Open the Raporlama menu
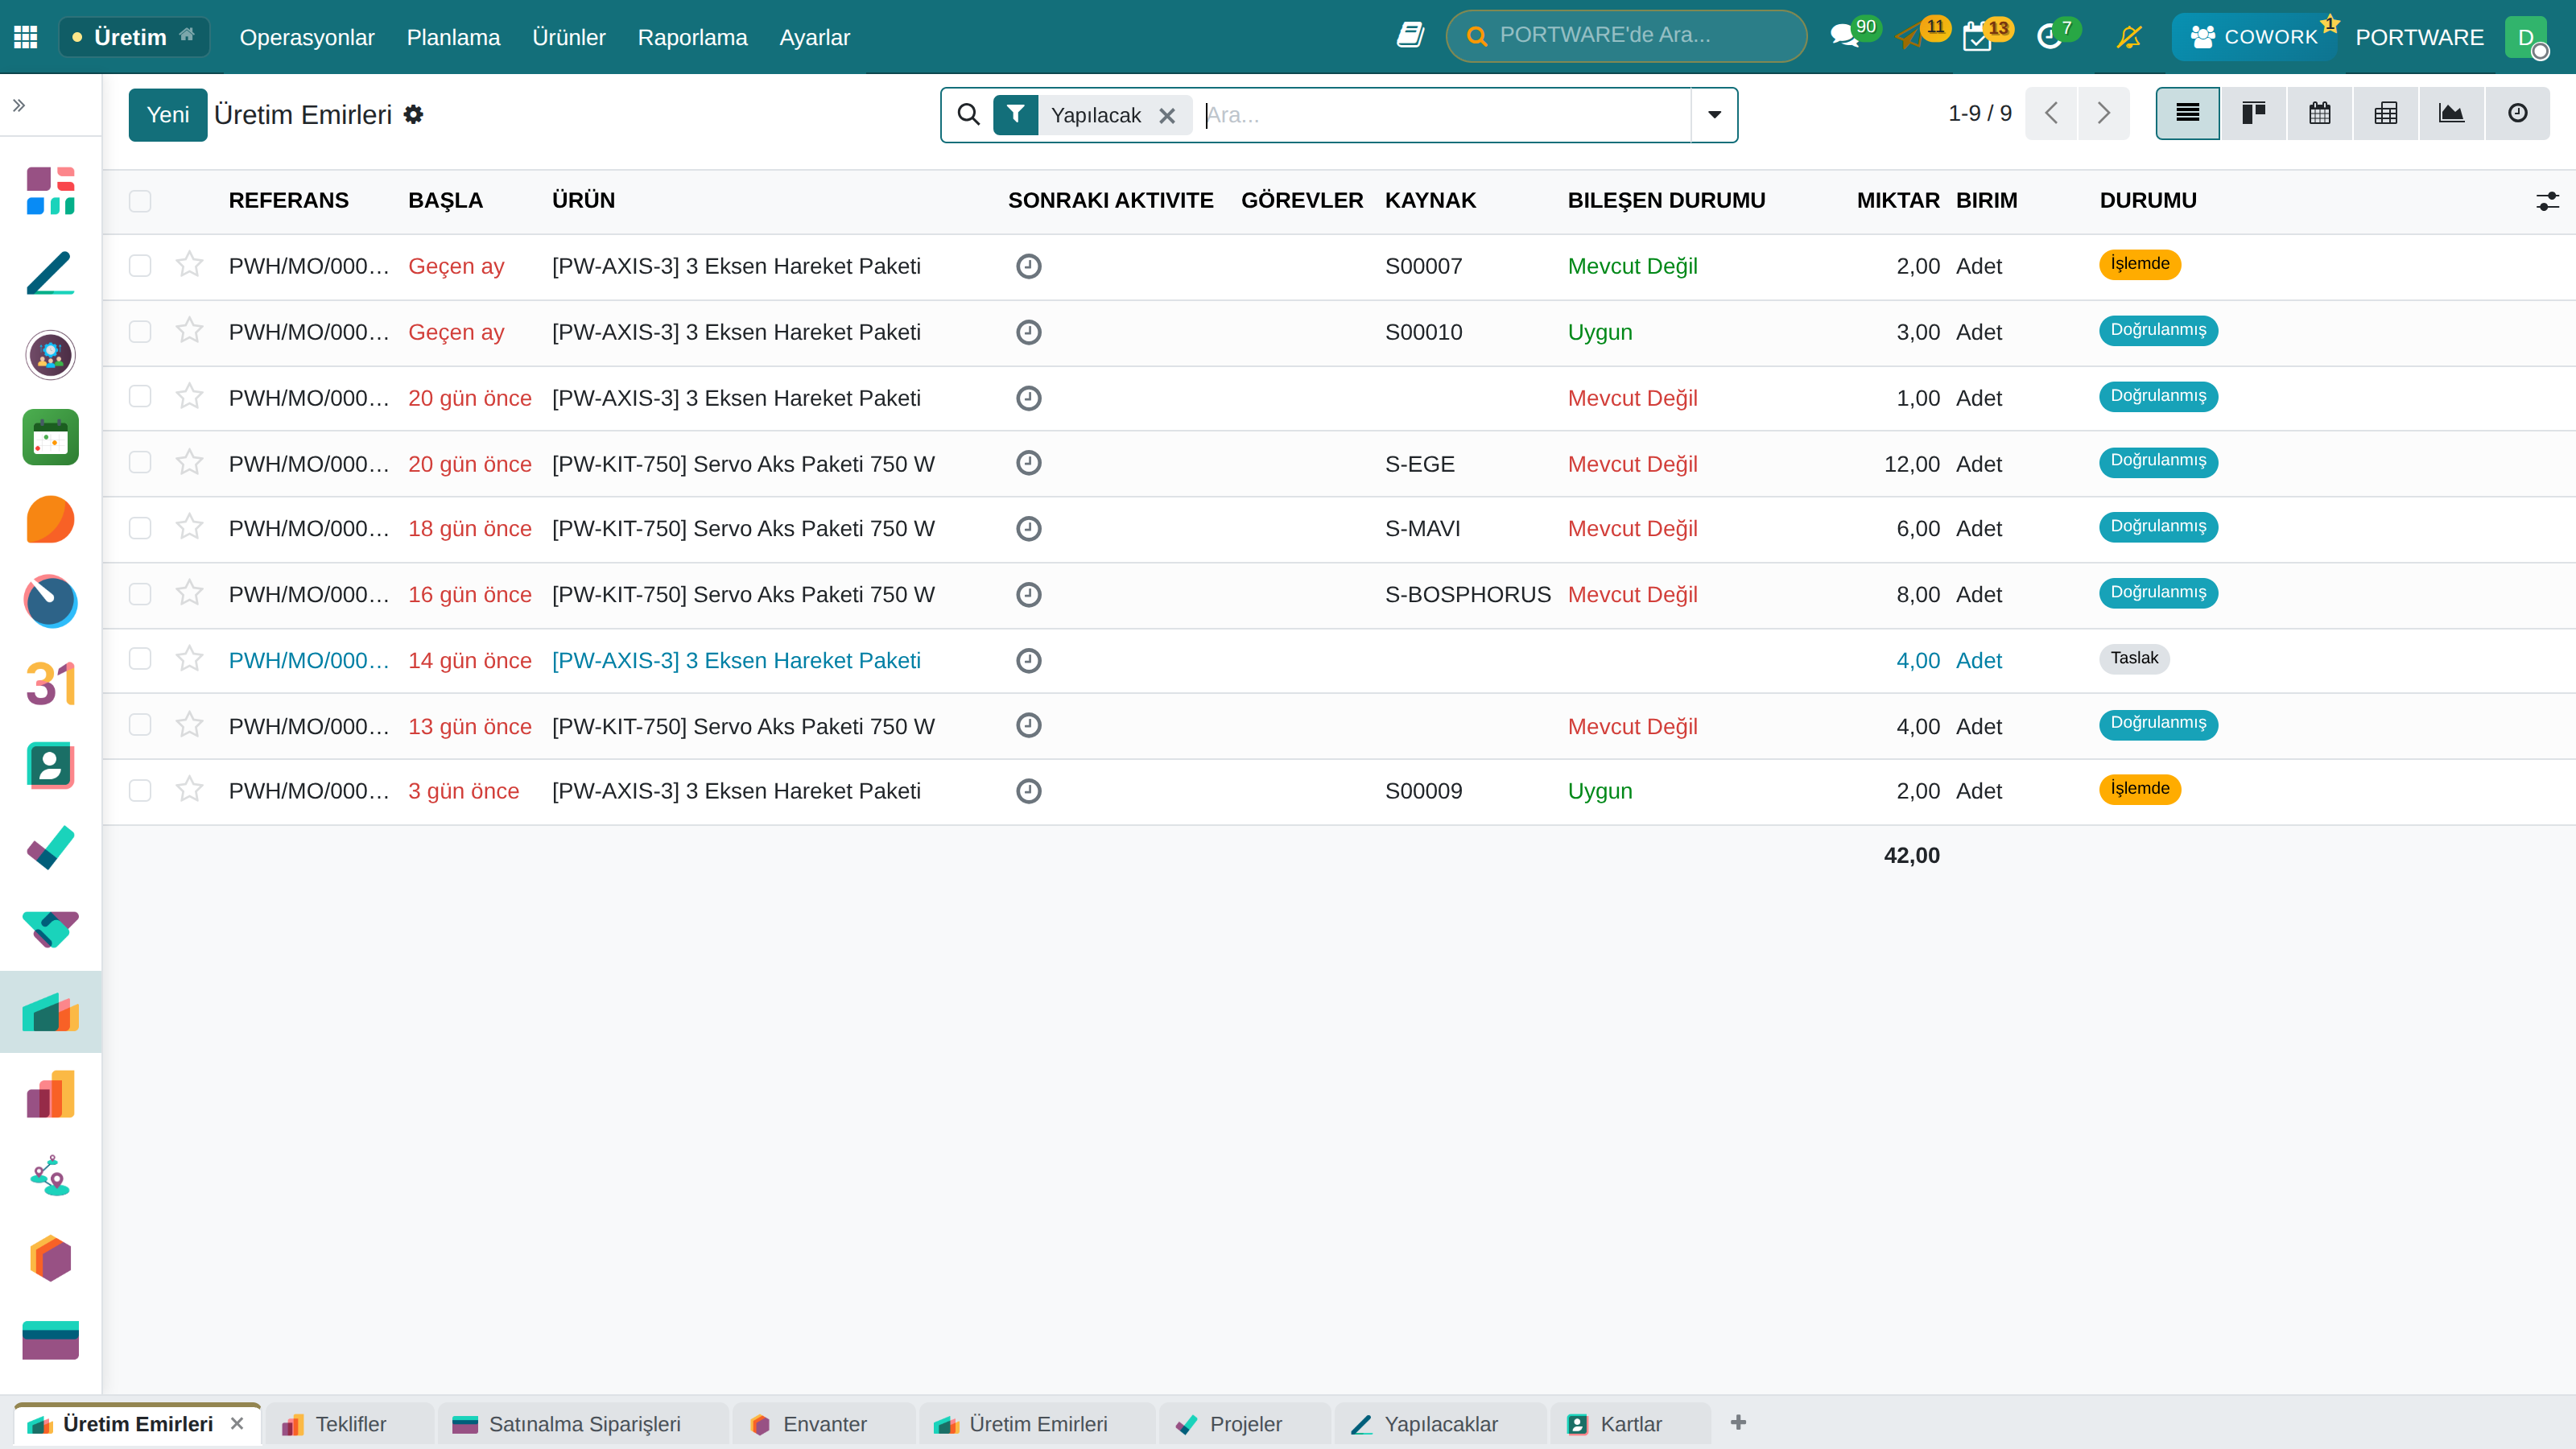This screenshot has height=1449, width=2576. tap(692, 37)
